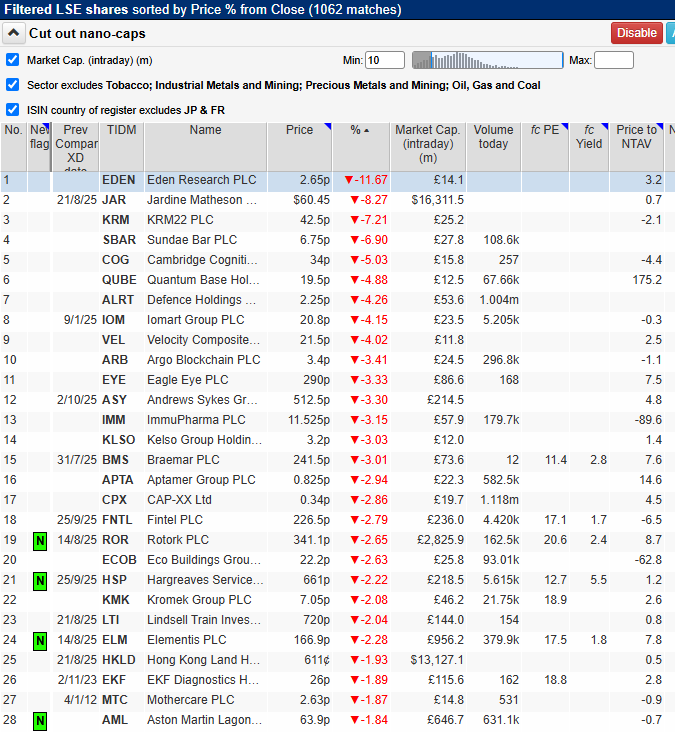
Task: Sort by the Volume today column header
Action: 493,147
